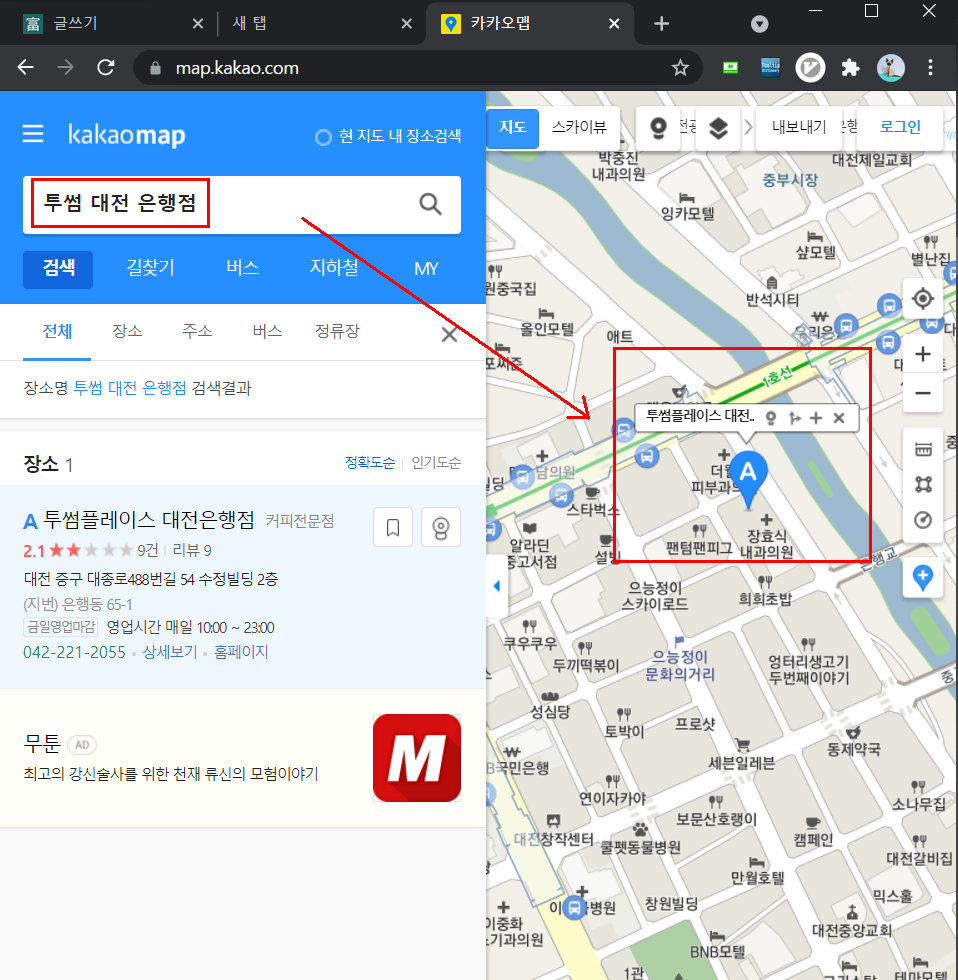This screenshot has height=980, width=958.
Task: Click the blue A marker on map
Action: [748, 479]
